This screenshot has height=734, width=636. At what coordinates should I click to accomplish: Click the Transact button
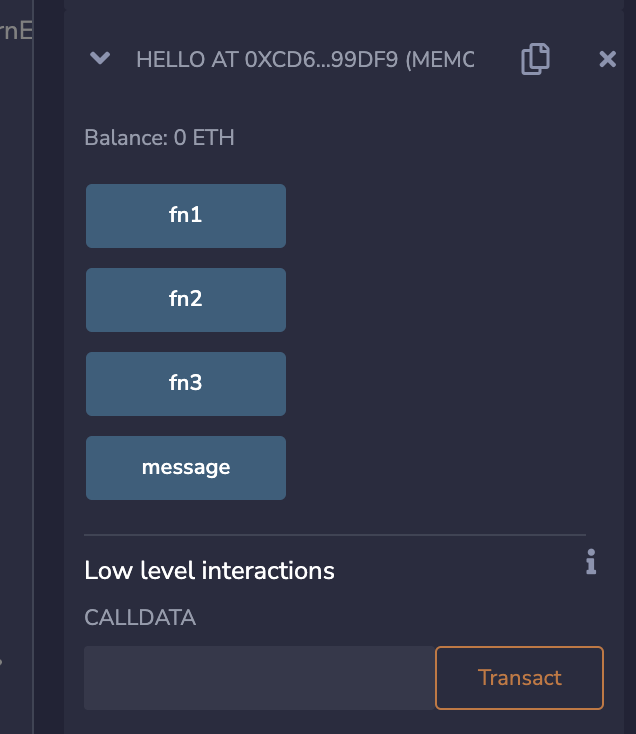coord(519,678)
